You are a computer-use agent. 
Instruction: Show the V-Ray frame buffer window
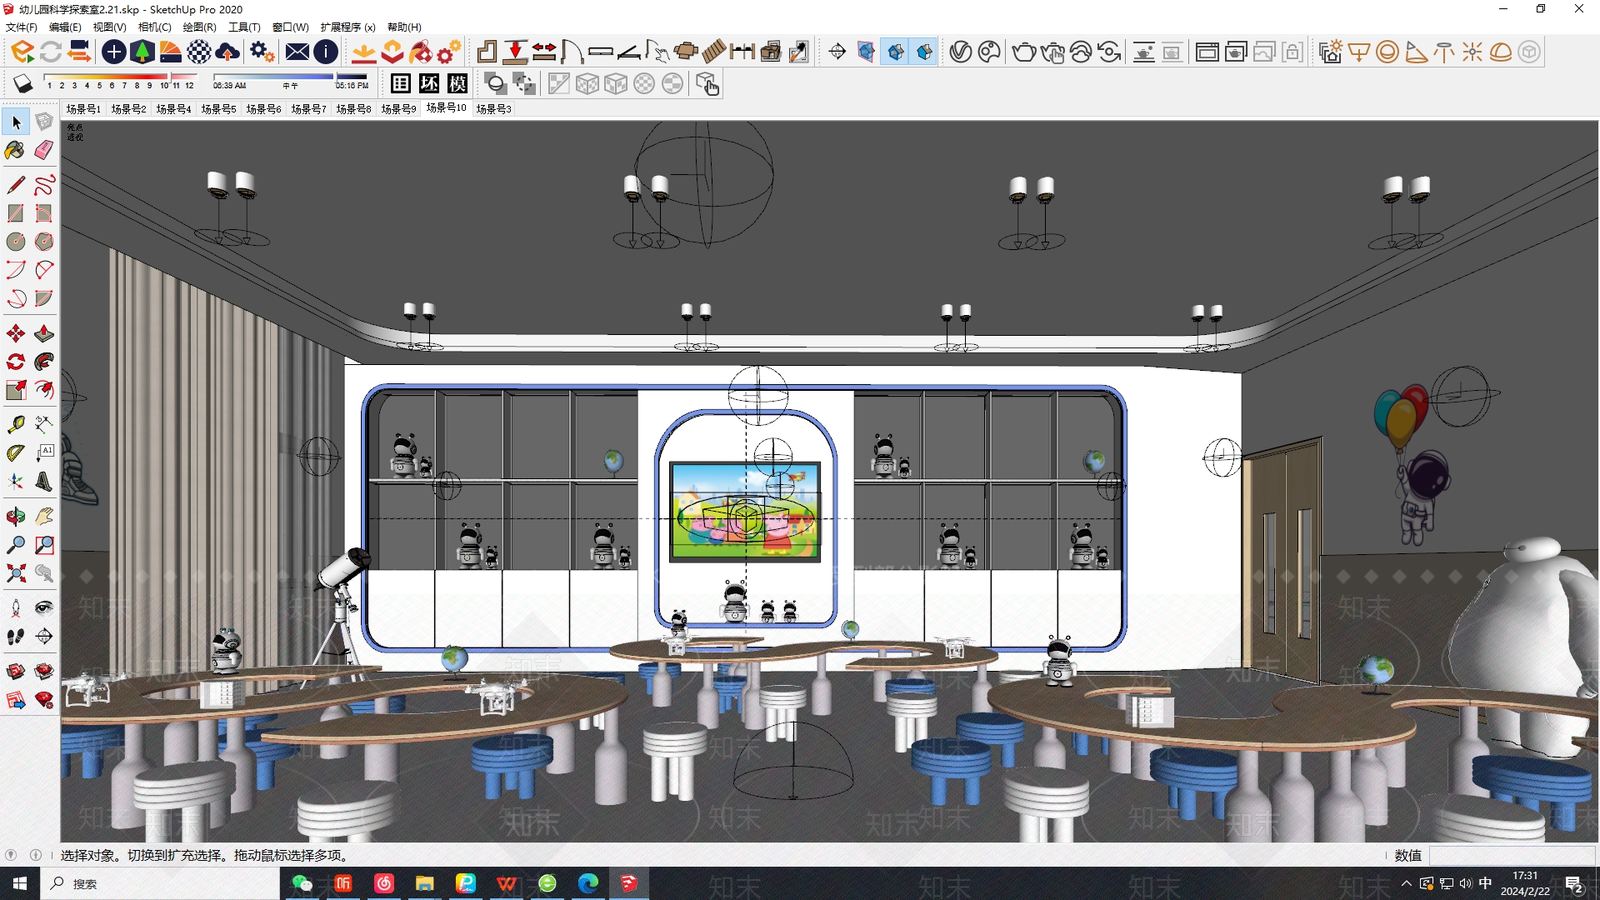tap(1207, 52)
